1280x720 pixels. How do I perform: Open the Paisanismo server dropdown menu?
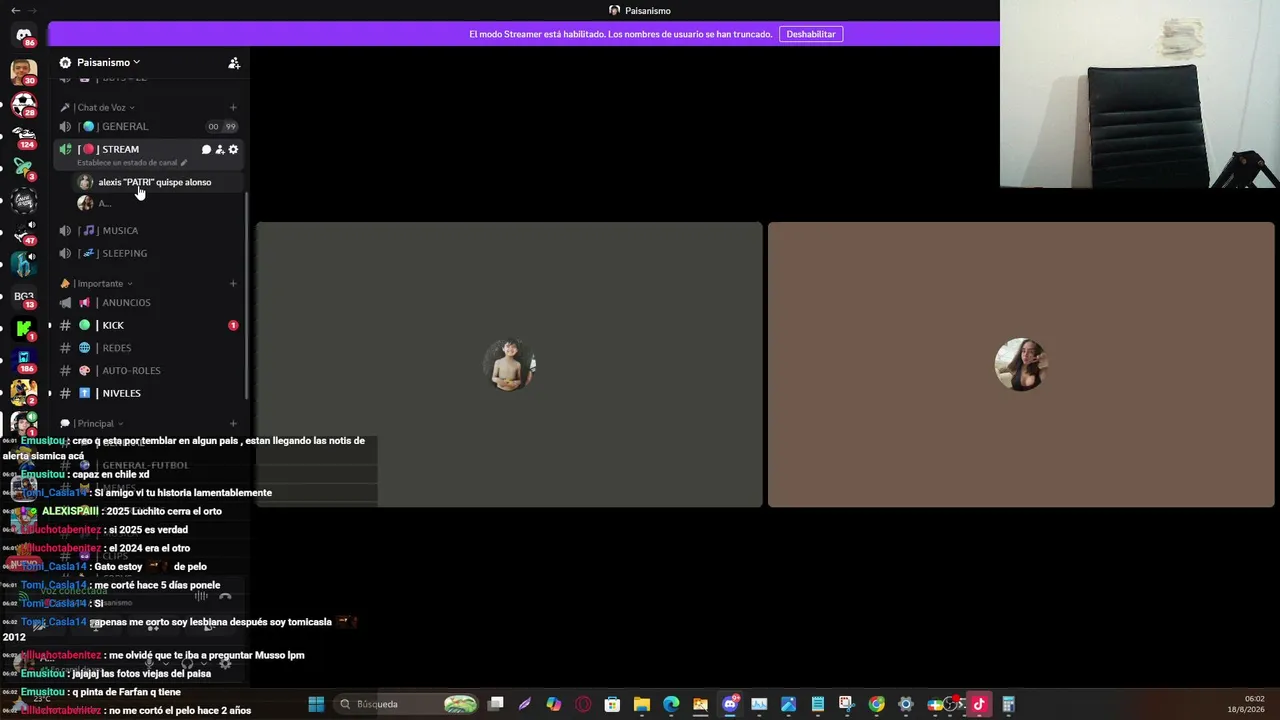(x=108, y=63)
